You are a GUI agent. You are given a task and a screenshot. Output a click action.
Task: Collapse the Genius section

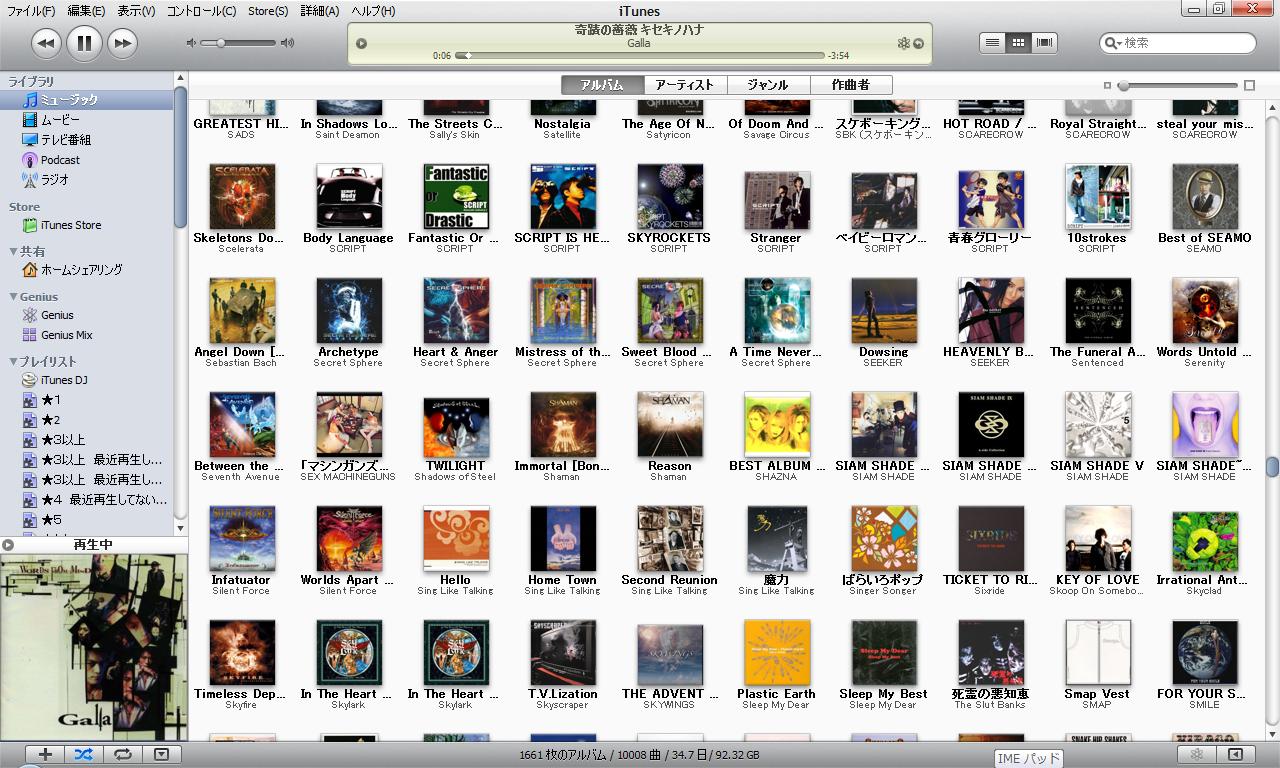pyautogui.click(x=14, y=297)
